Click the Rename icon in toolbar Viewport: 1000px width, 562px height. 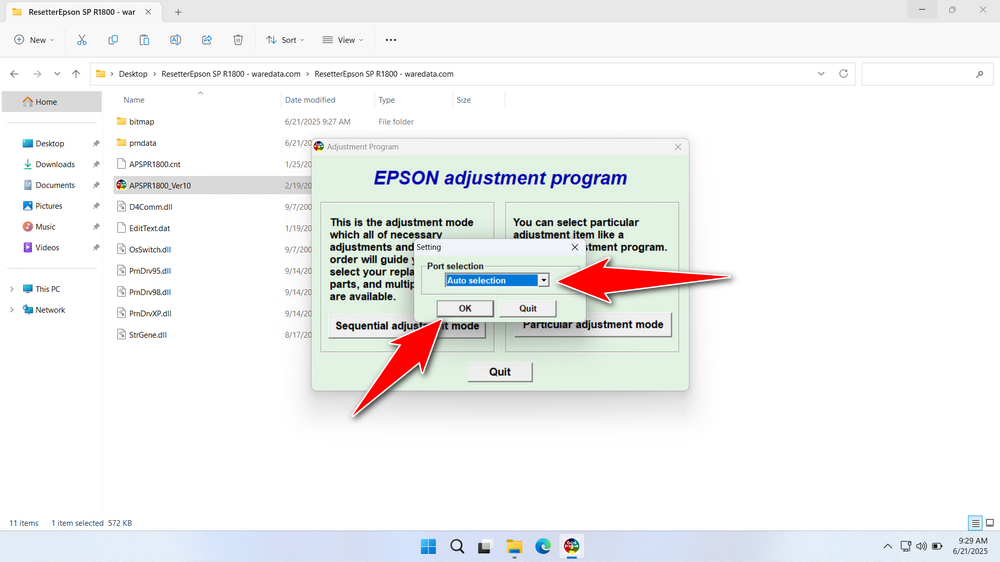click(175, 40)
